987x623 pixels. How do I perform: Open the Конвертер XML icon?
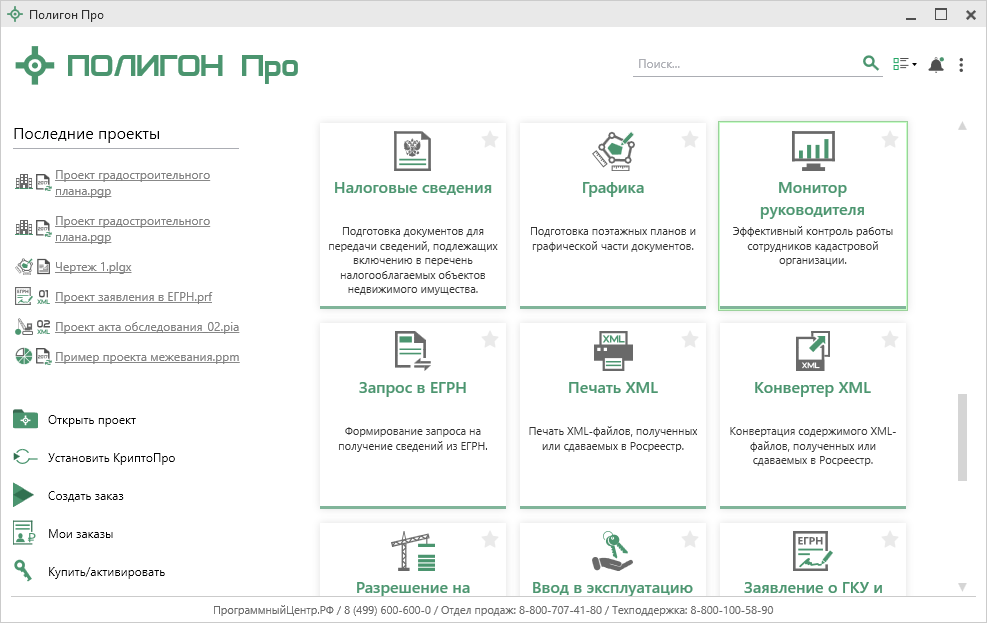pos(812,352)
